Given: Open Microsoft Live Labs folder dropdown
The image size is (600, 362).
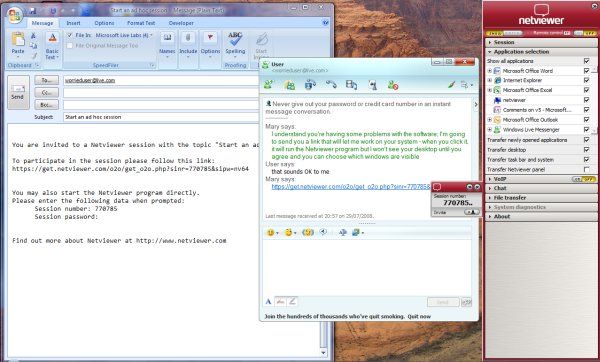Looking at the screenshot, I should 124,35.
